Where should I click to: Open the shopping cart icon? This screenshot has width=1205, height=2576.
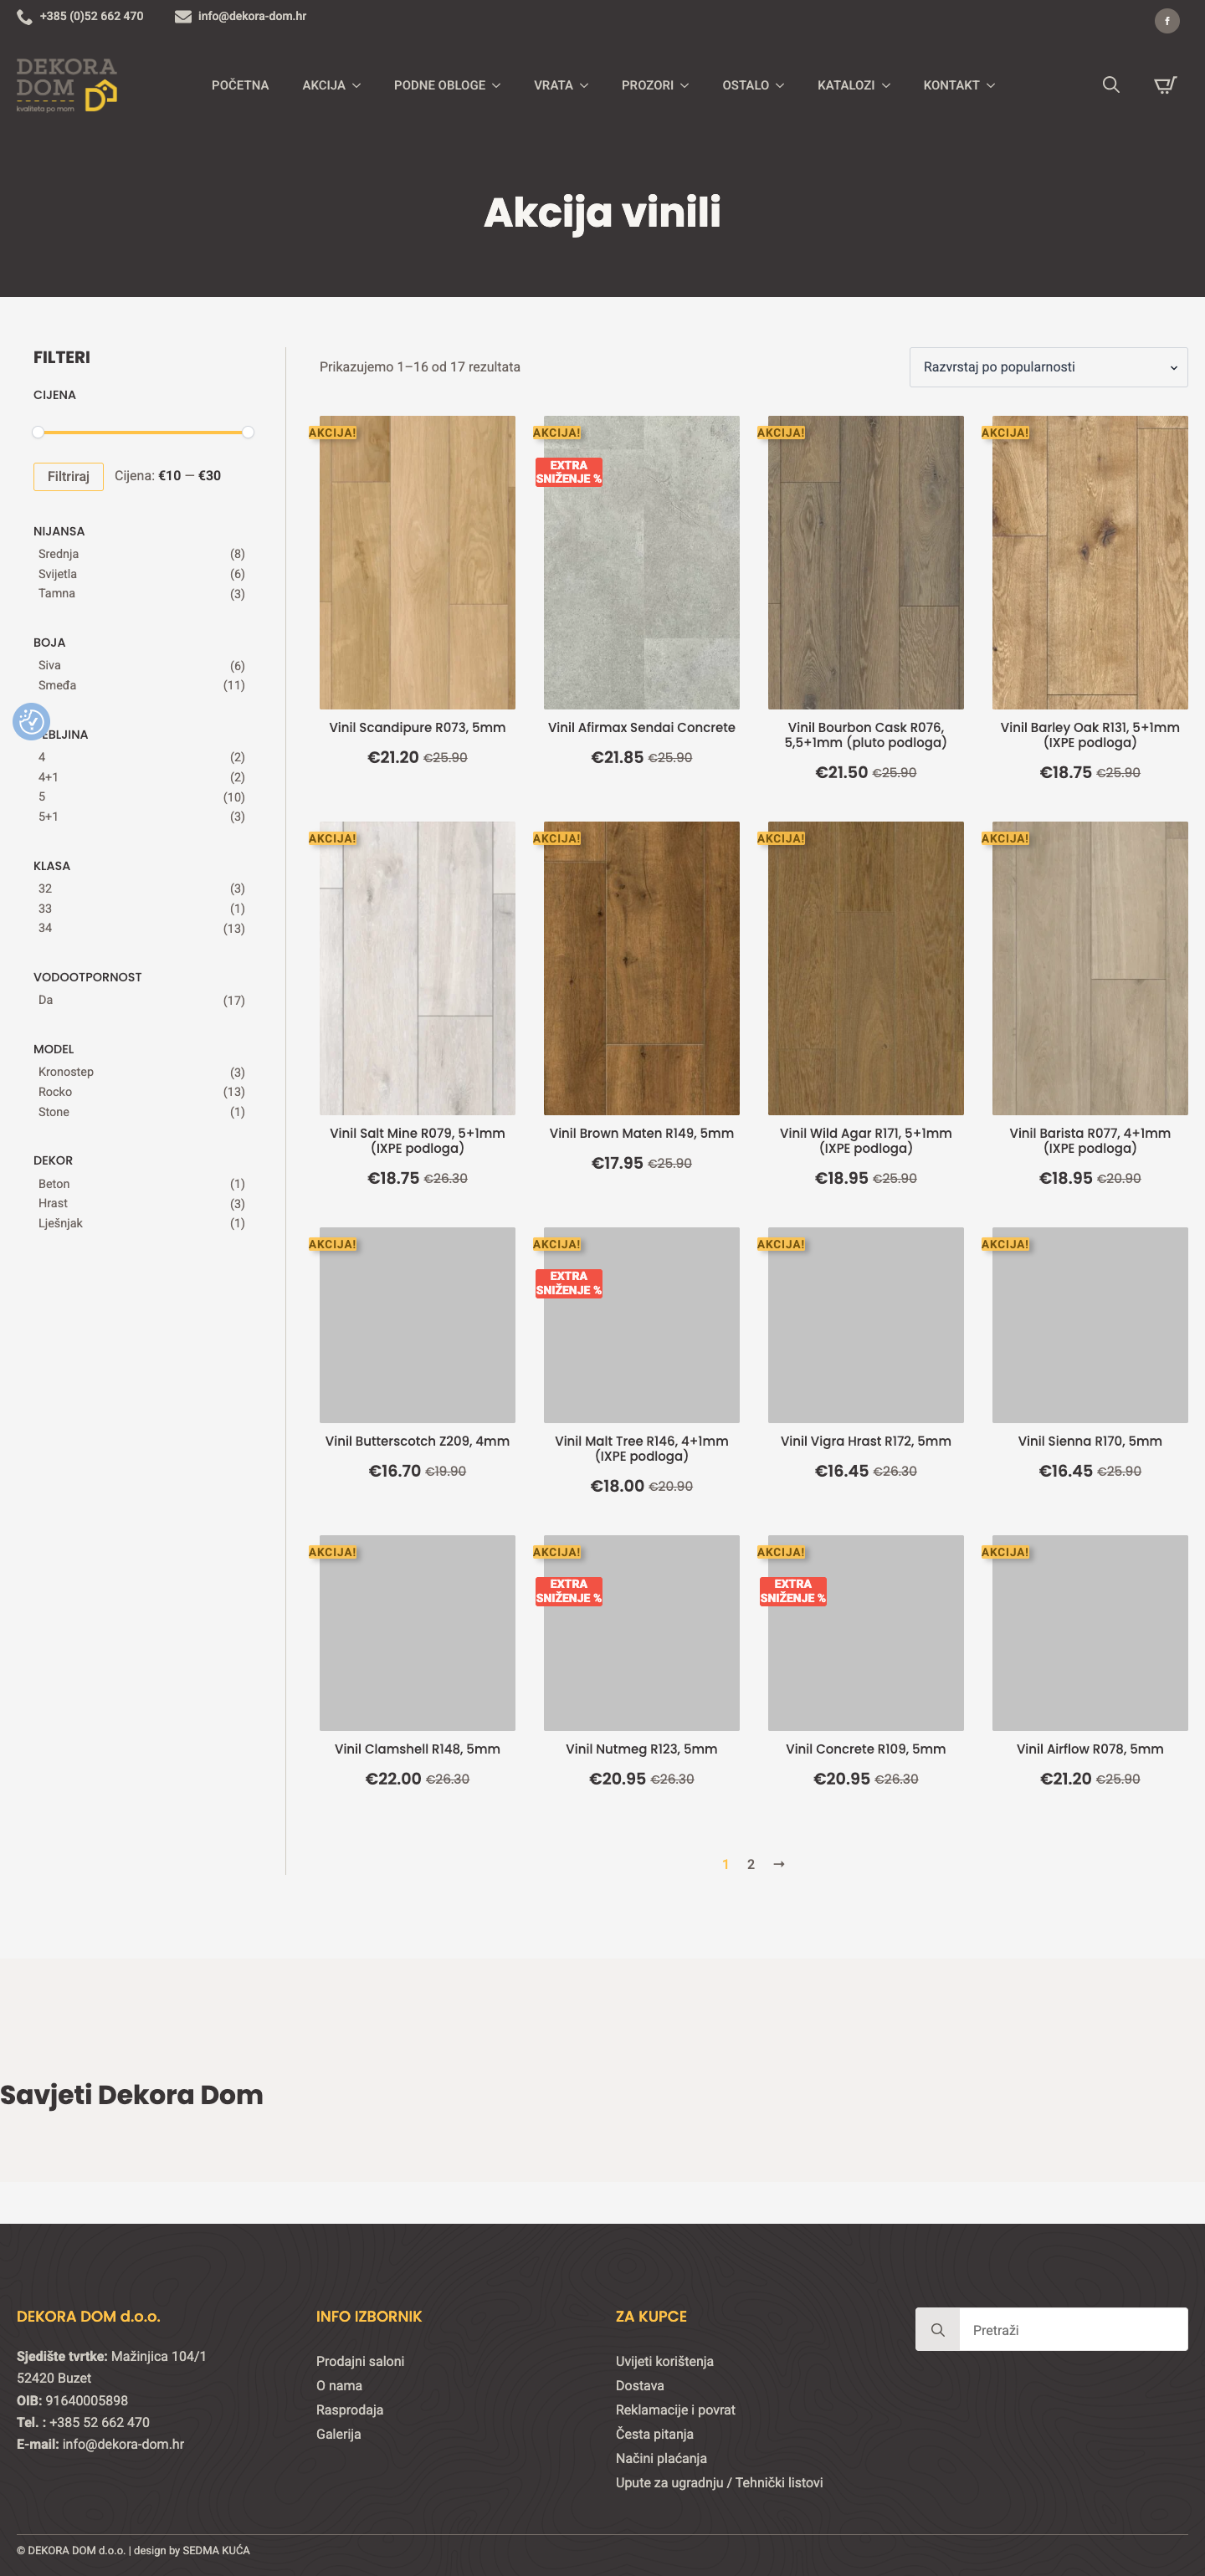click(1165, 85)
